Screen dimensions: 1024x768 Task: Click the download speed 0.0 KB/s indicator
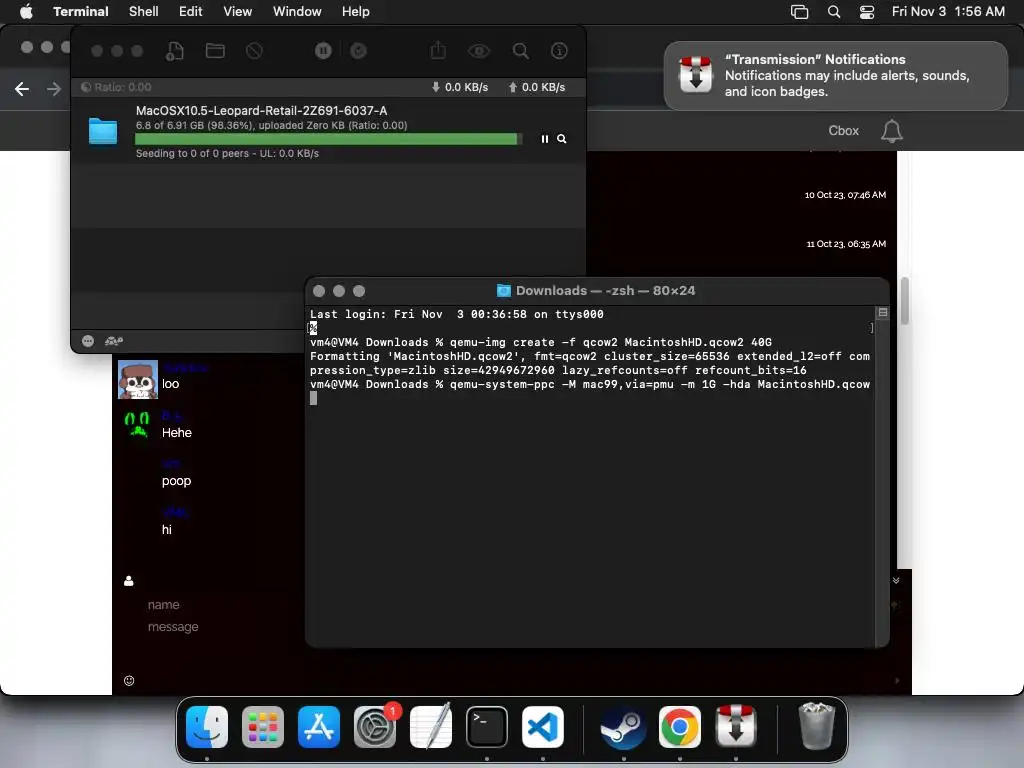click(x=460, y=87)
